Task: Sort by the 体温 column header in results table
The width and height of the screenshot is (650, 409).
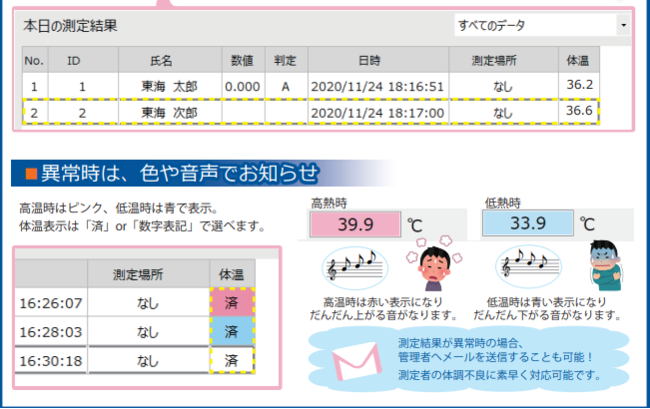Action: pyautogui.click(x=578, y=61)
